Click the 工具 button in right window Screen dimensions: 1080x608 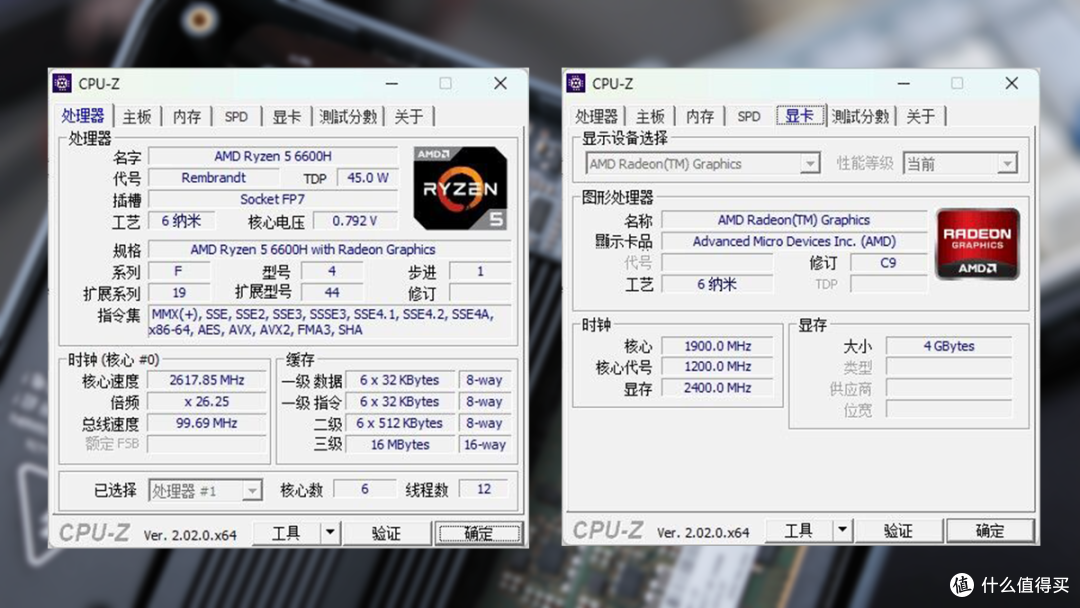799,531
